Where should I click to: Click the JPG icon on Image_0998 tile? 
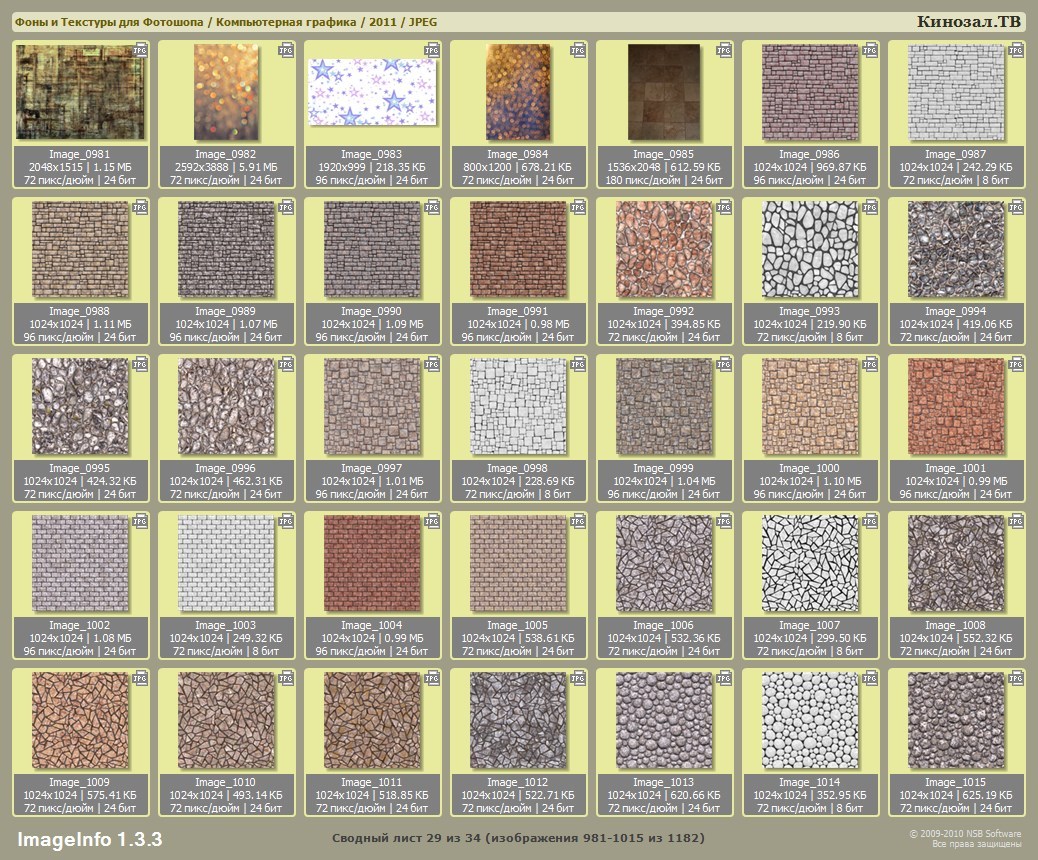tap(579, 363)
